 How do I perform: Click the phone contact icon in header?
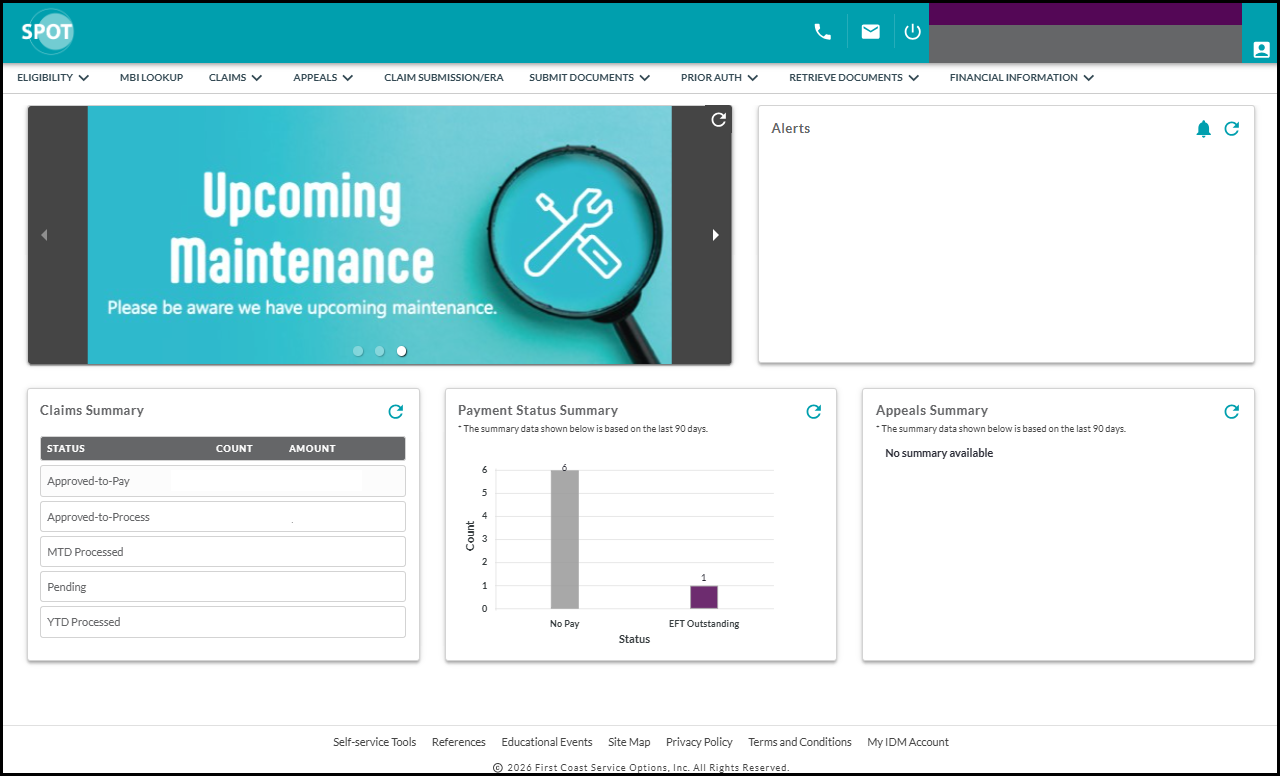822,32
